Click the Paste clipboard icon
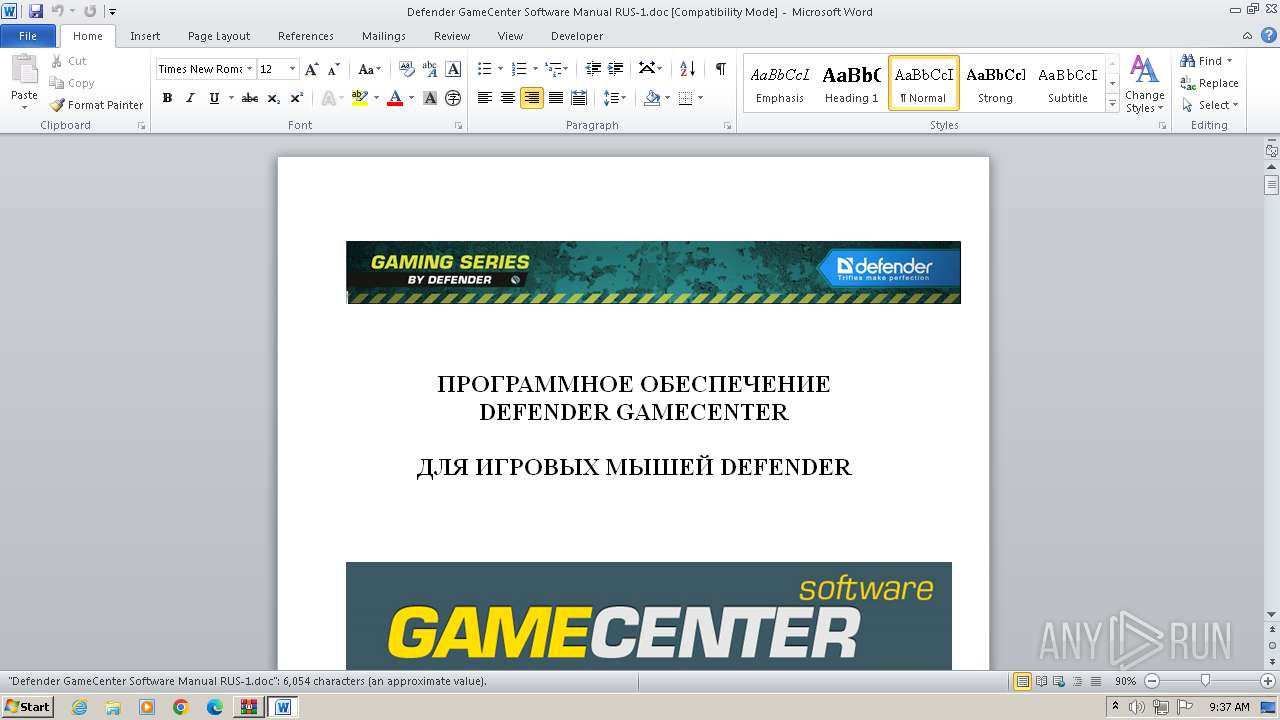The height and width of the screenshot is (720, 1280). tap(24, 70)
